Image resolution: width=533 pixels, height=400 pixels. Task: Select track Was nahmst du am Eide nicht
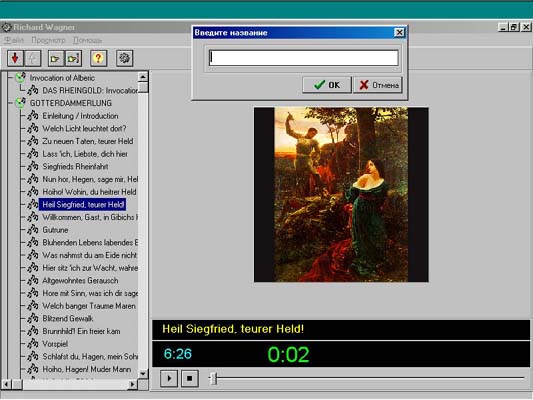click(90, 255)
